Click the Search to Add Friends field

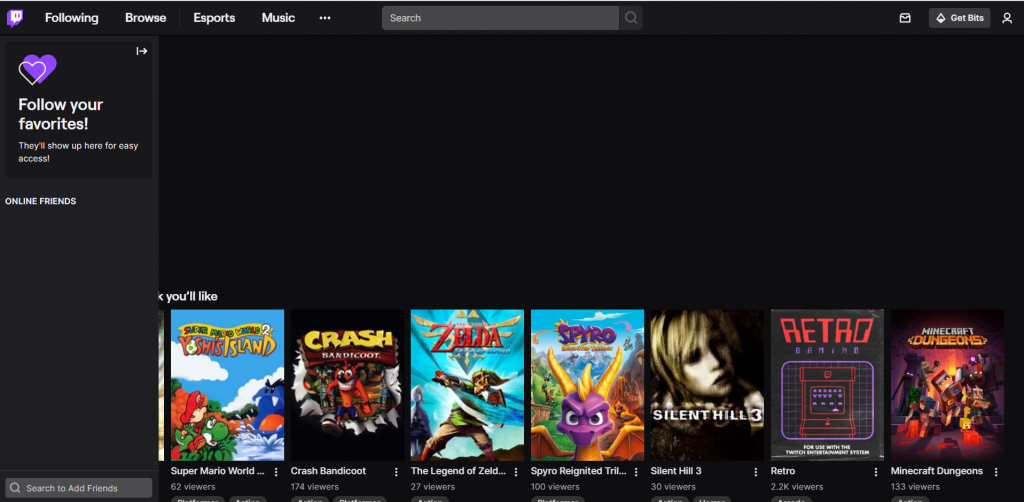point(78,488)
